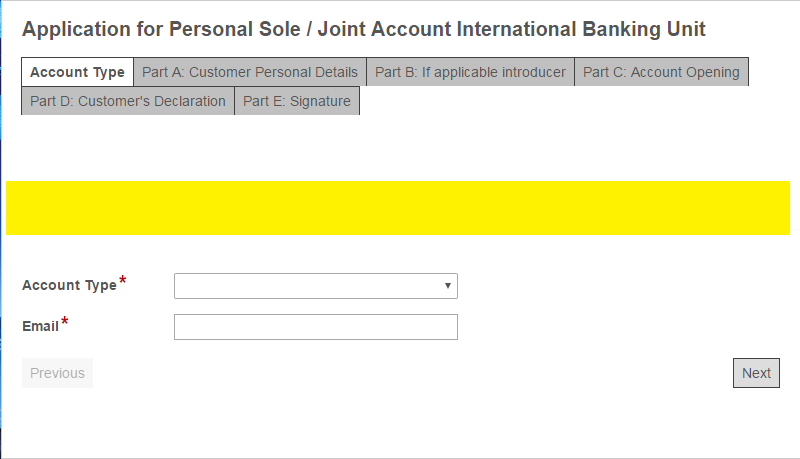Focus the Email input field
This screenshot has height=459, width=800.
click(315, 327)
